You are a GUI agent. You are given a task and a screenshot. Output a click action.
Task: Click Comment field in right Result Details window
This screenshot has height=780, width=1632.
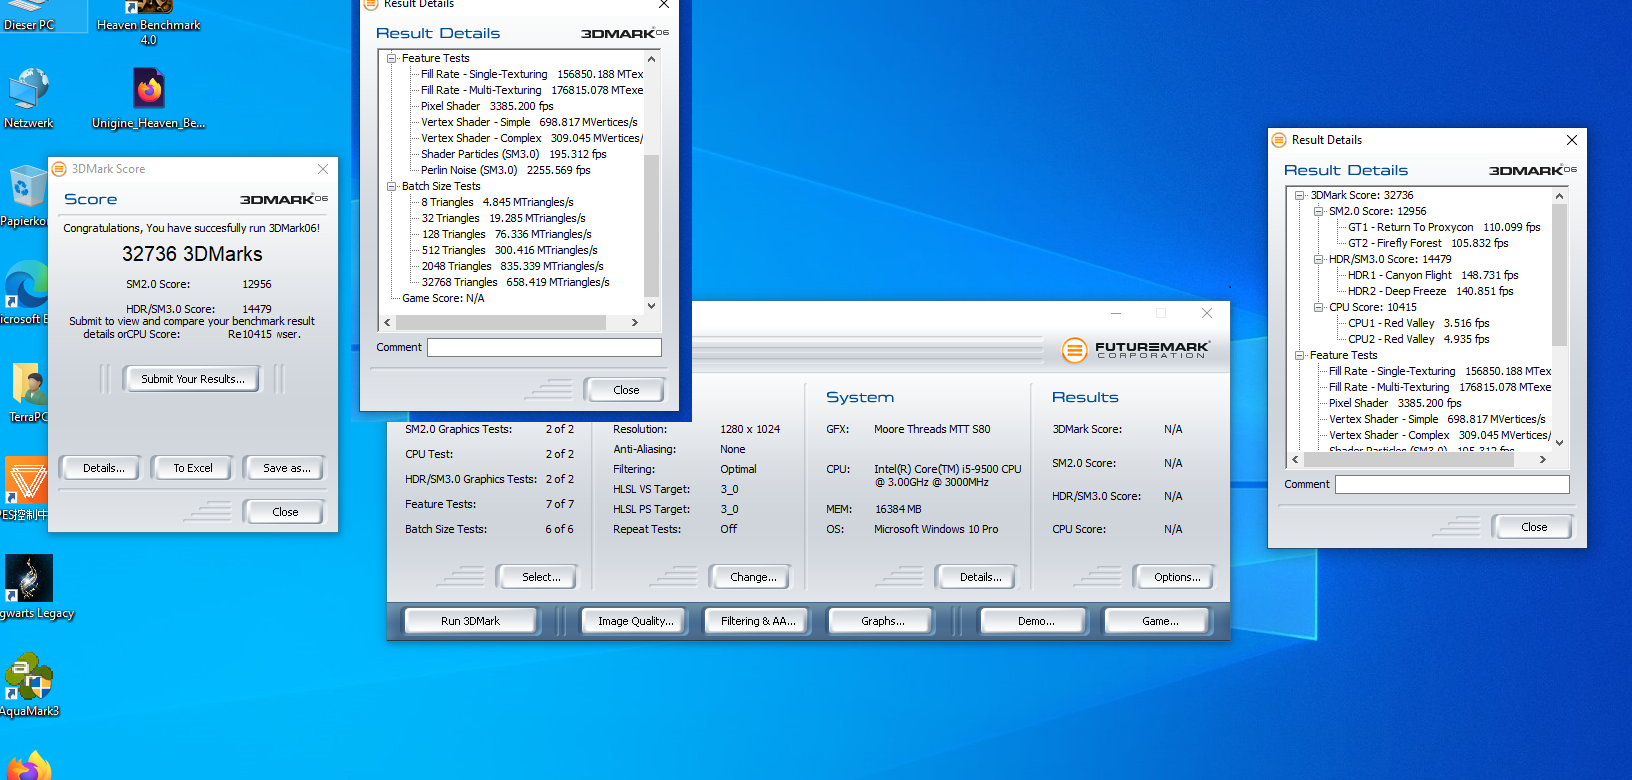point(1452,484)
